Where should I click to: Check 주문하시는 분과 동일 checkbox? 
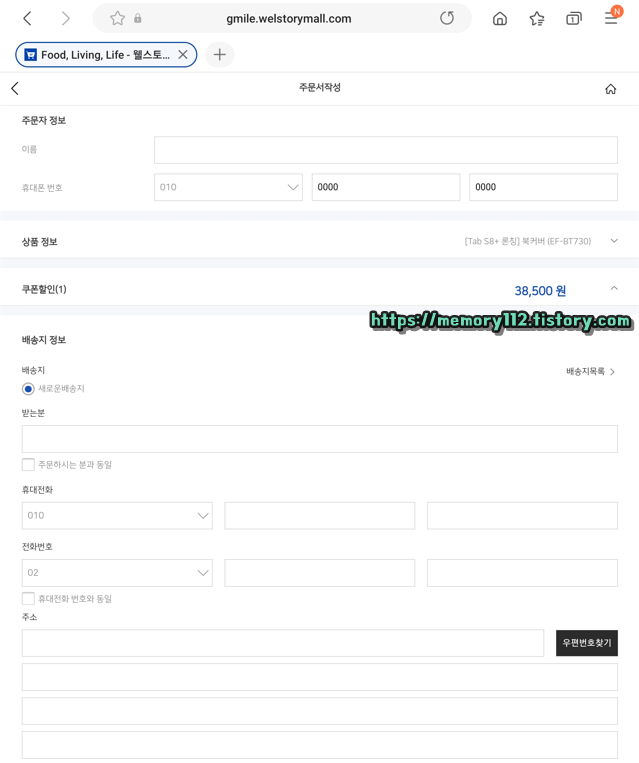28,464
